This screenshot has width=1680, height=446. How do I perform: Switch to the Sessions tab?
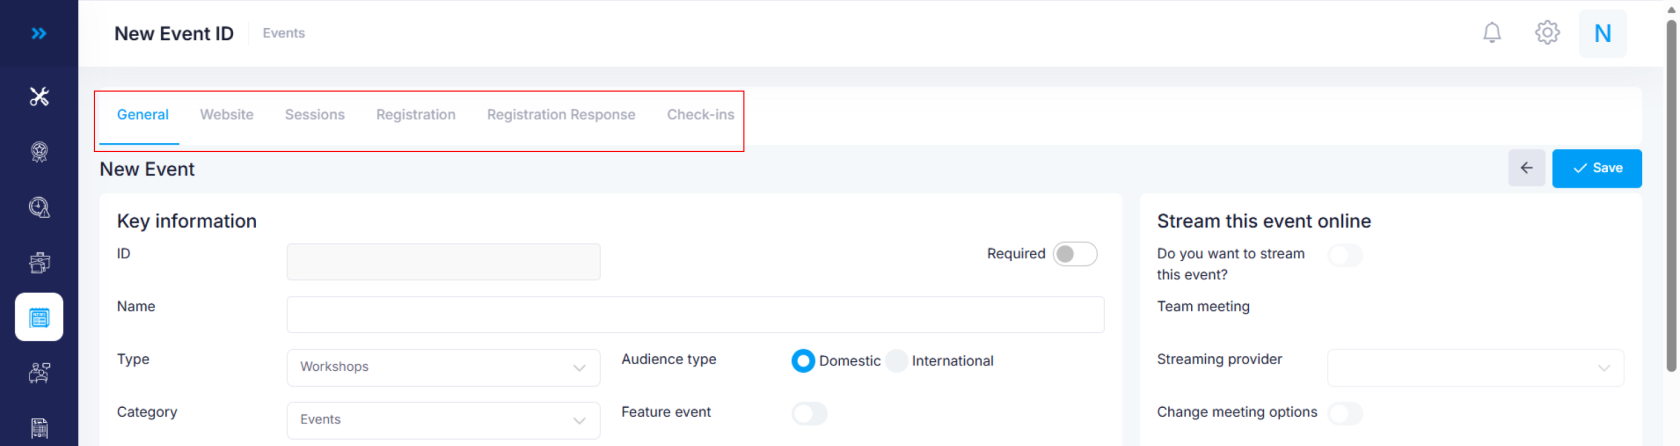(314, 115)
